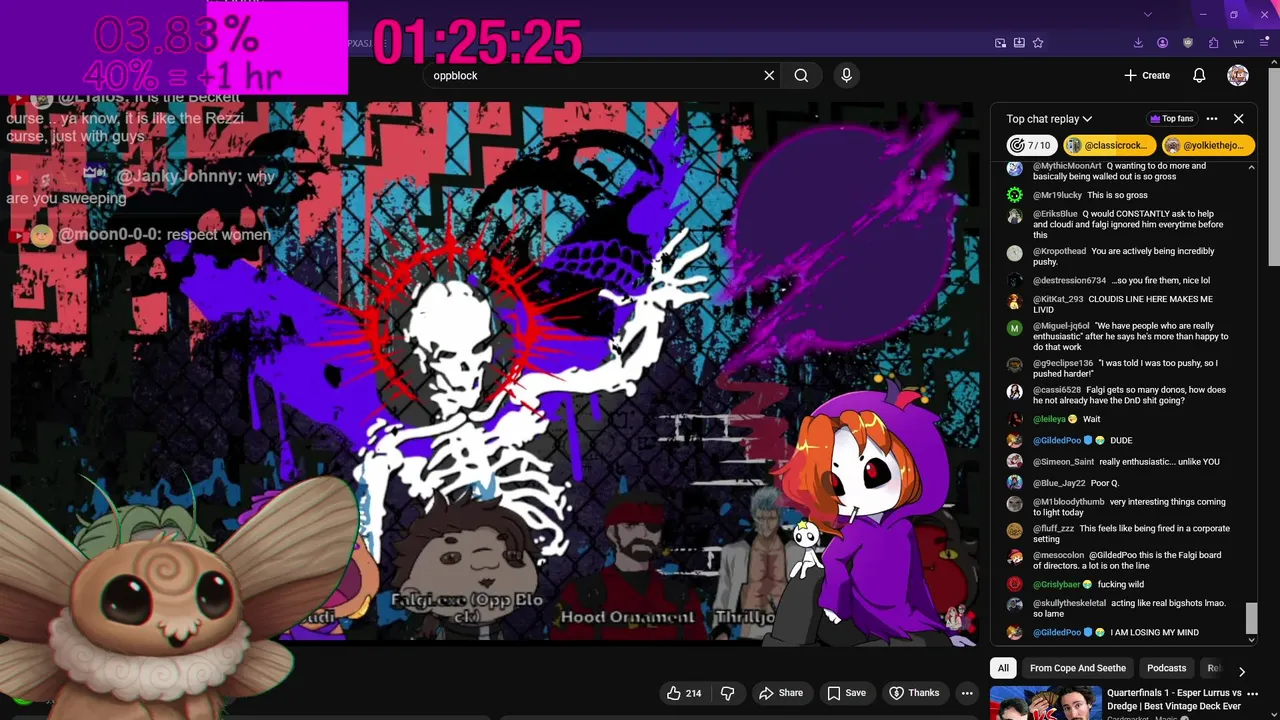Open Quarterfinals Esper Lurrus video thumbnail

coord(1045,703)
